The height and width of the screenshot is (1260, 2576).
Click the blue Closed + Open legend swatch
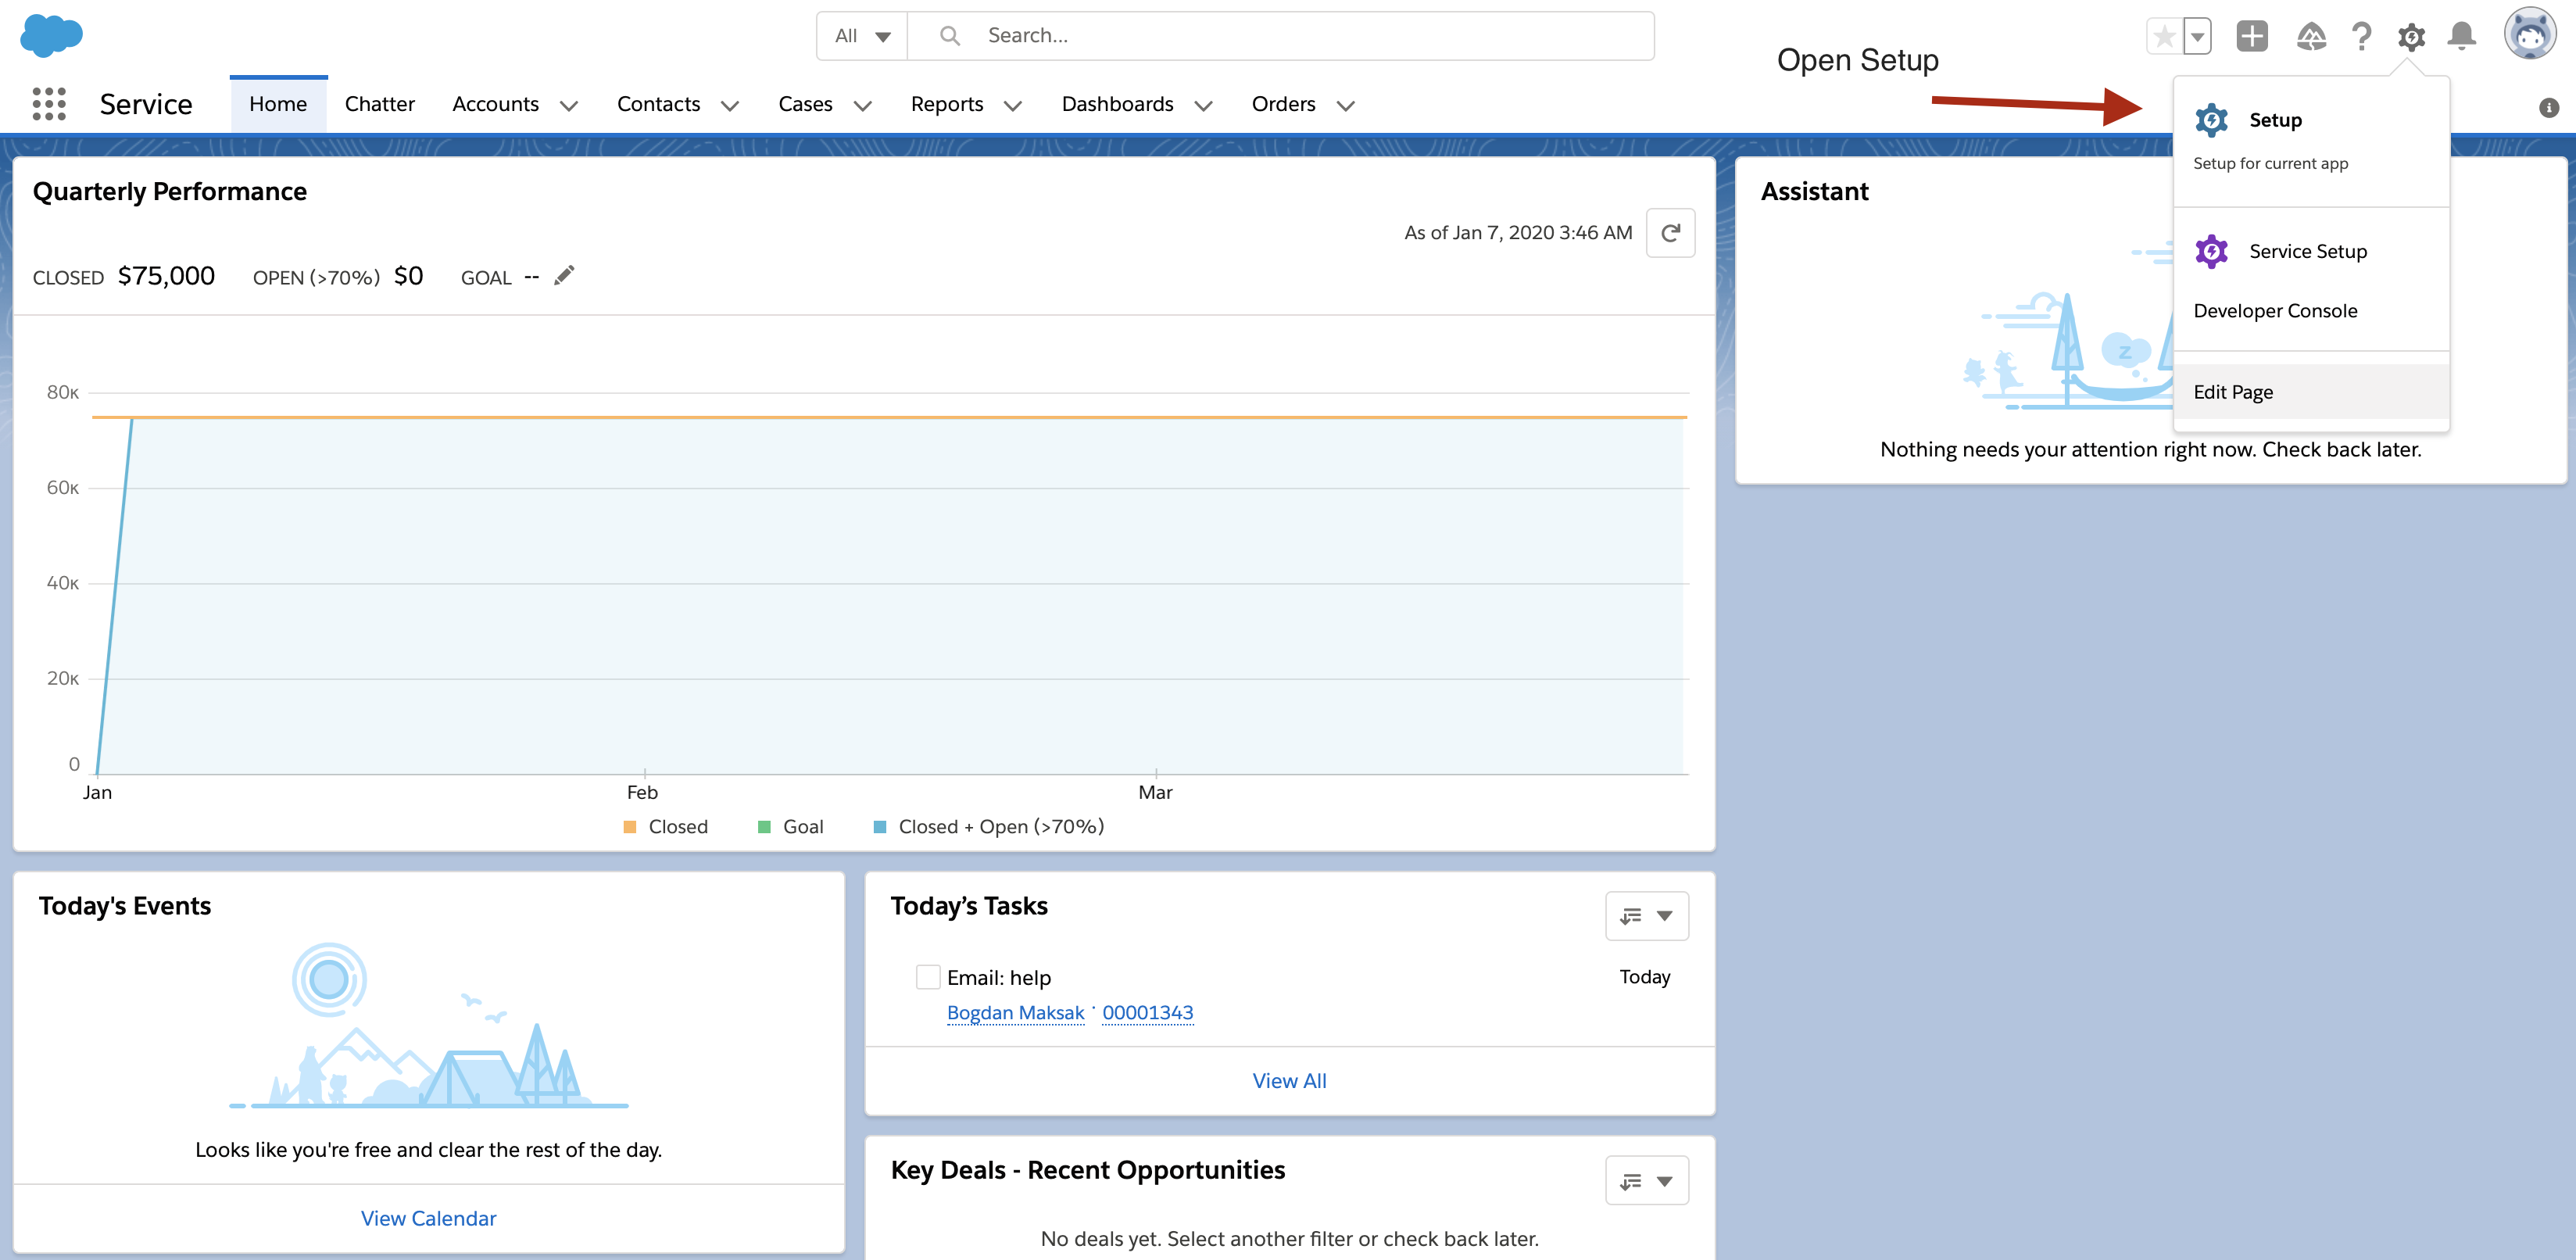point(880,827)
